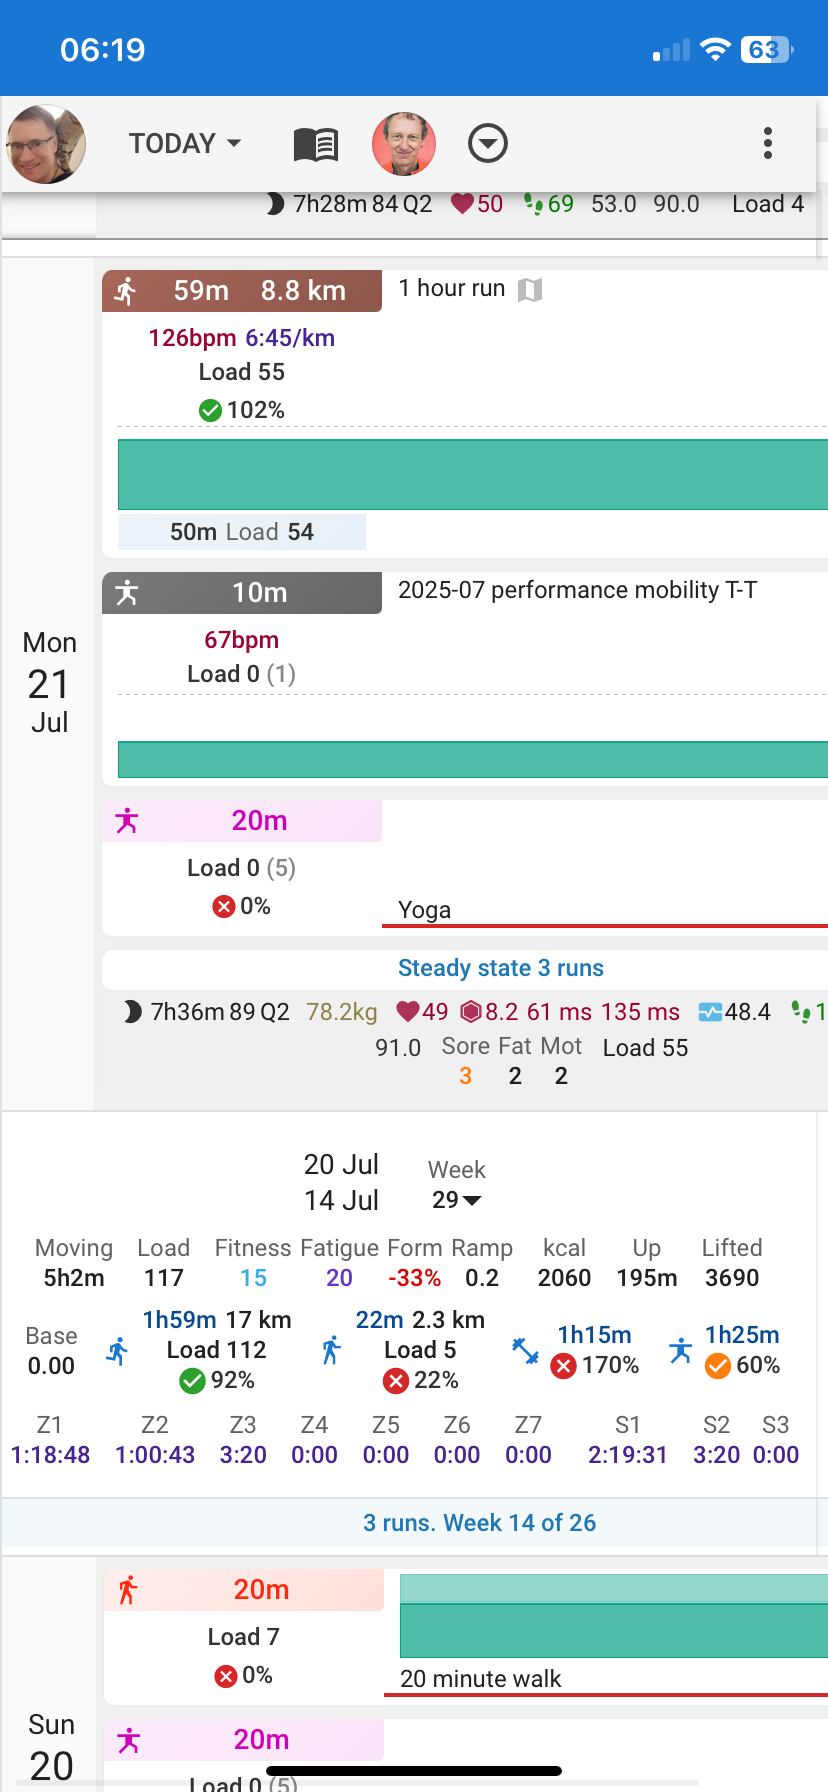Viewport: 828px width, 1792px height.
Task: Tap the pink yoga icon on Monday's 20m
Action: pos(127,821)
